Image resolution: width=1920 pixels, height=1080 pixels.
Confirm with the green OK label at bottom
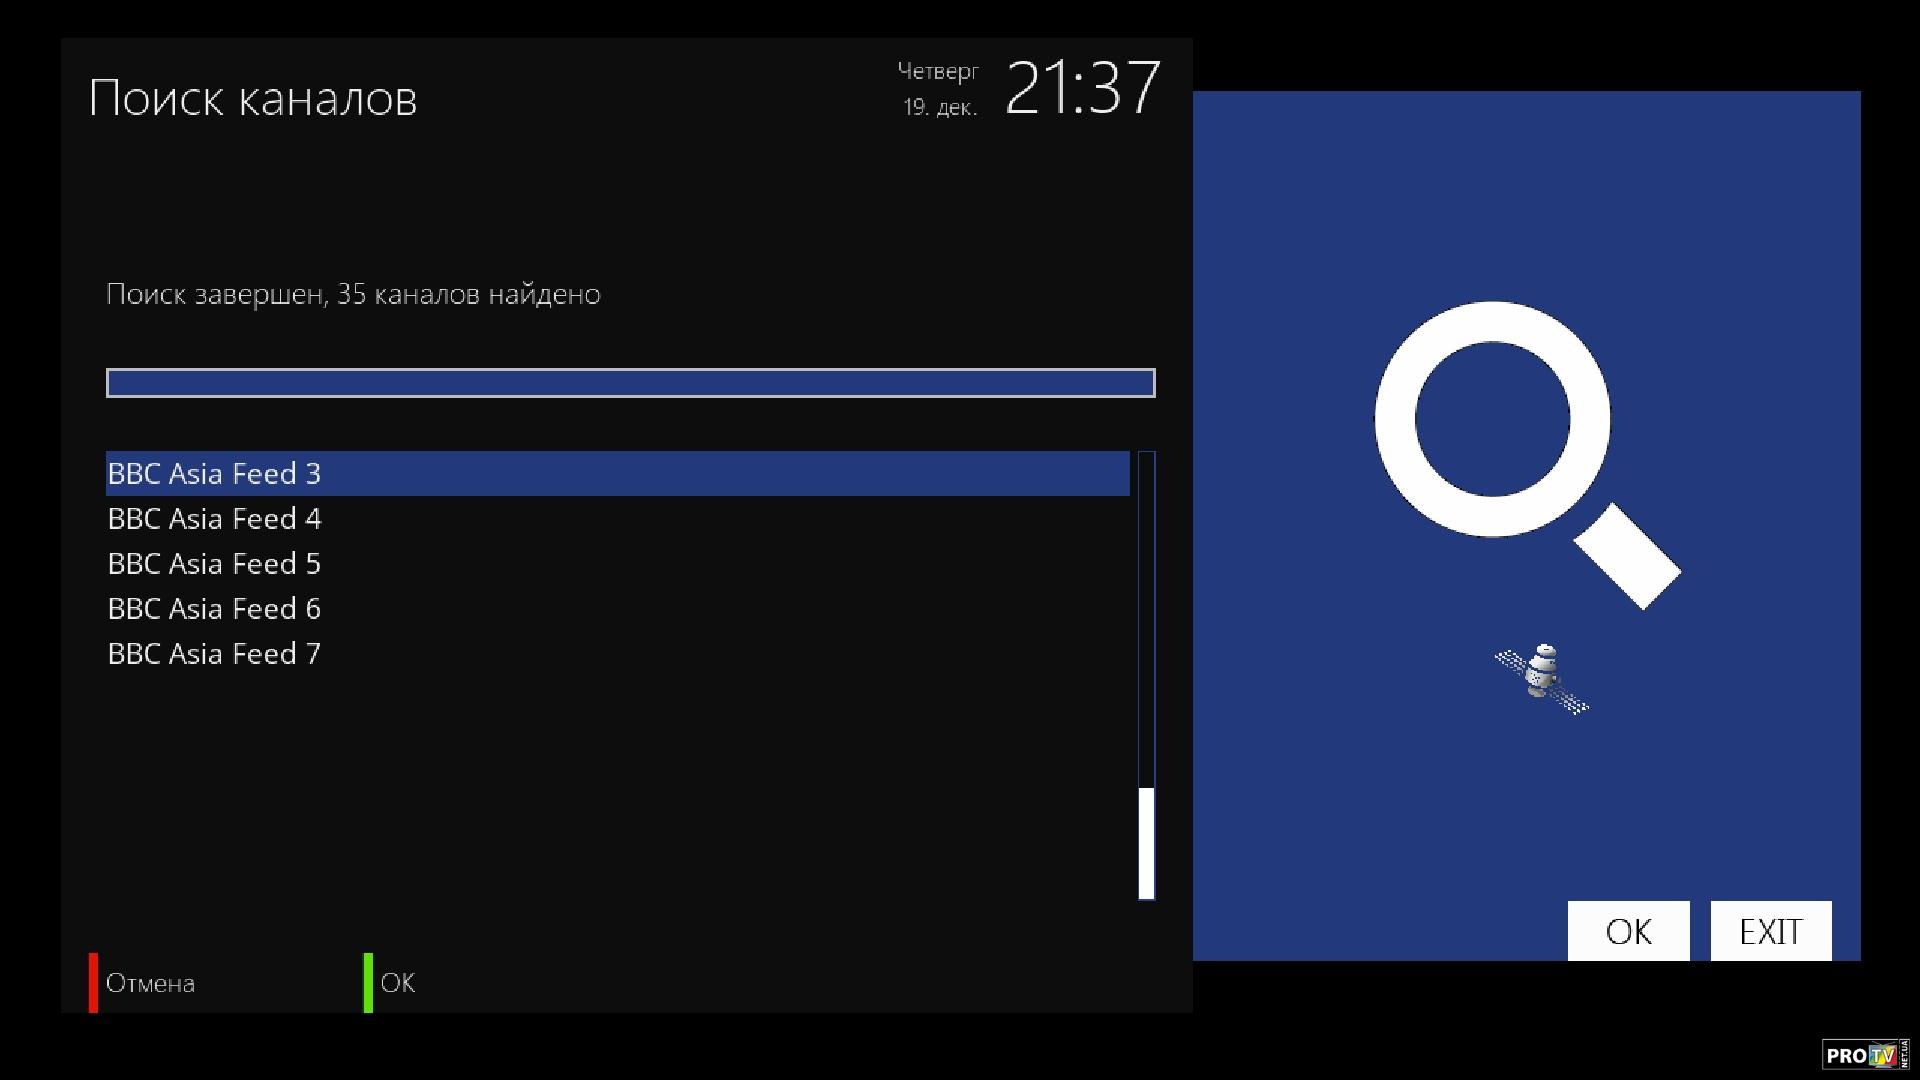398,983
